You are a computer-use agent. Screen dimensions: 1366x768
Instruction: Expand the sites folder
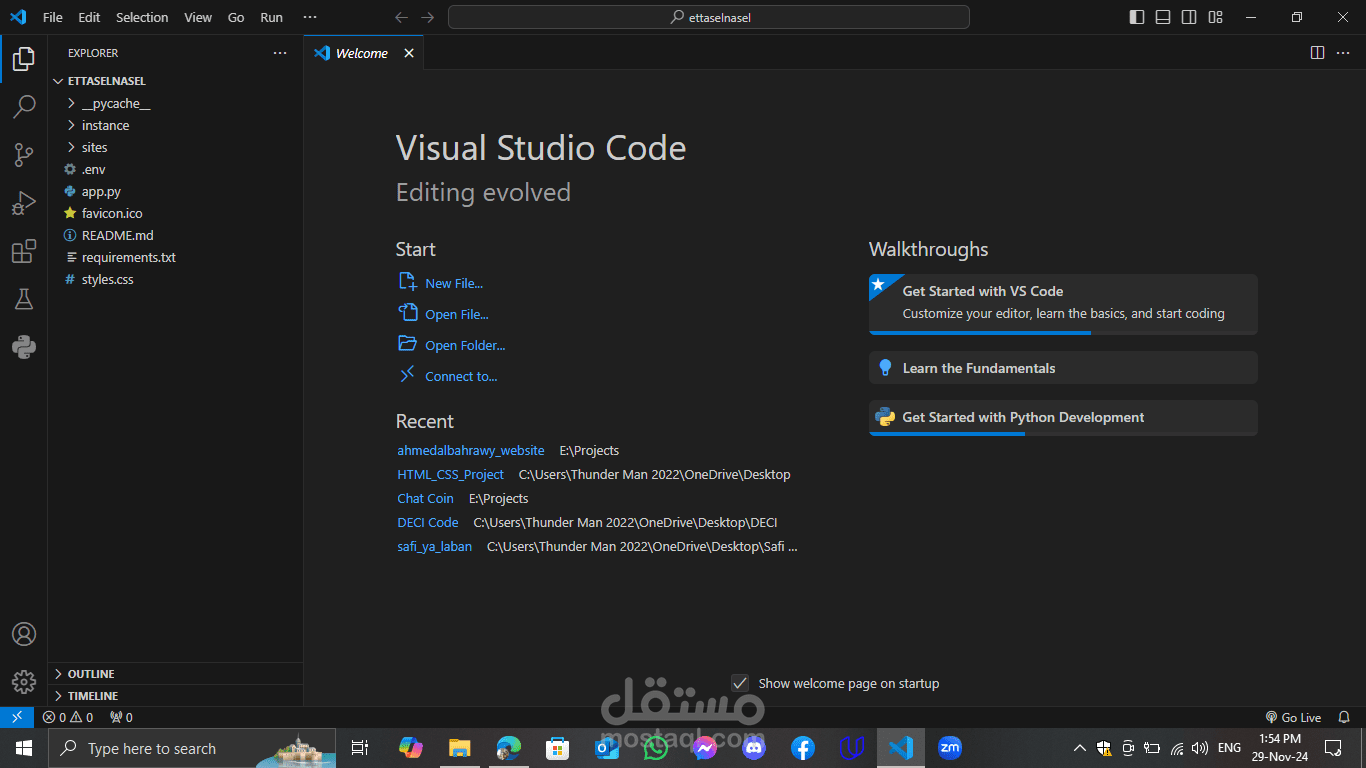(175, 147)
